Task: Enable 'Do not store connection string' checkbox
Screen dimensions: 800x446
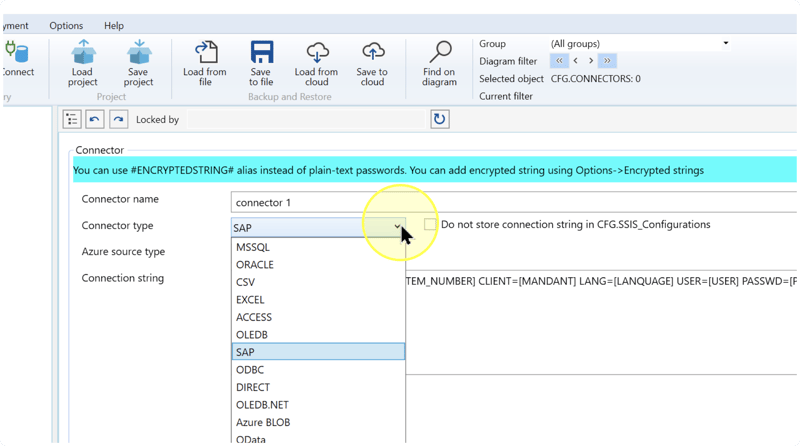Action: coord(430,225)
